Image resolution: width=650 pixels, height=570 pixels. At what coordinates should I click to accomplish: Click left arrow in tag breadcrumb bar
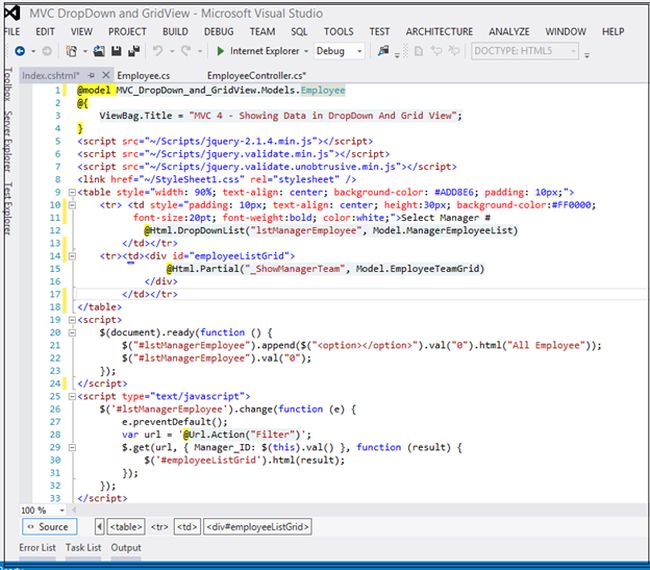(x=99, y=527)
